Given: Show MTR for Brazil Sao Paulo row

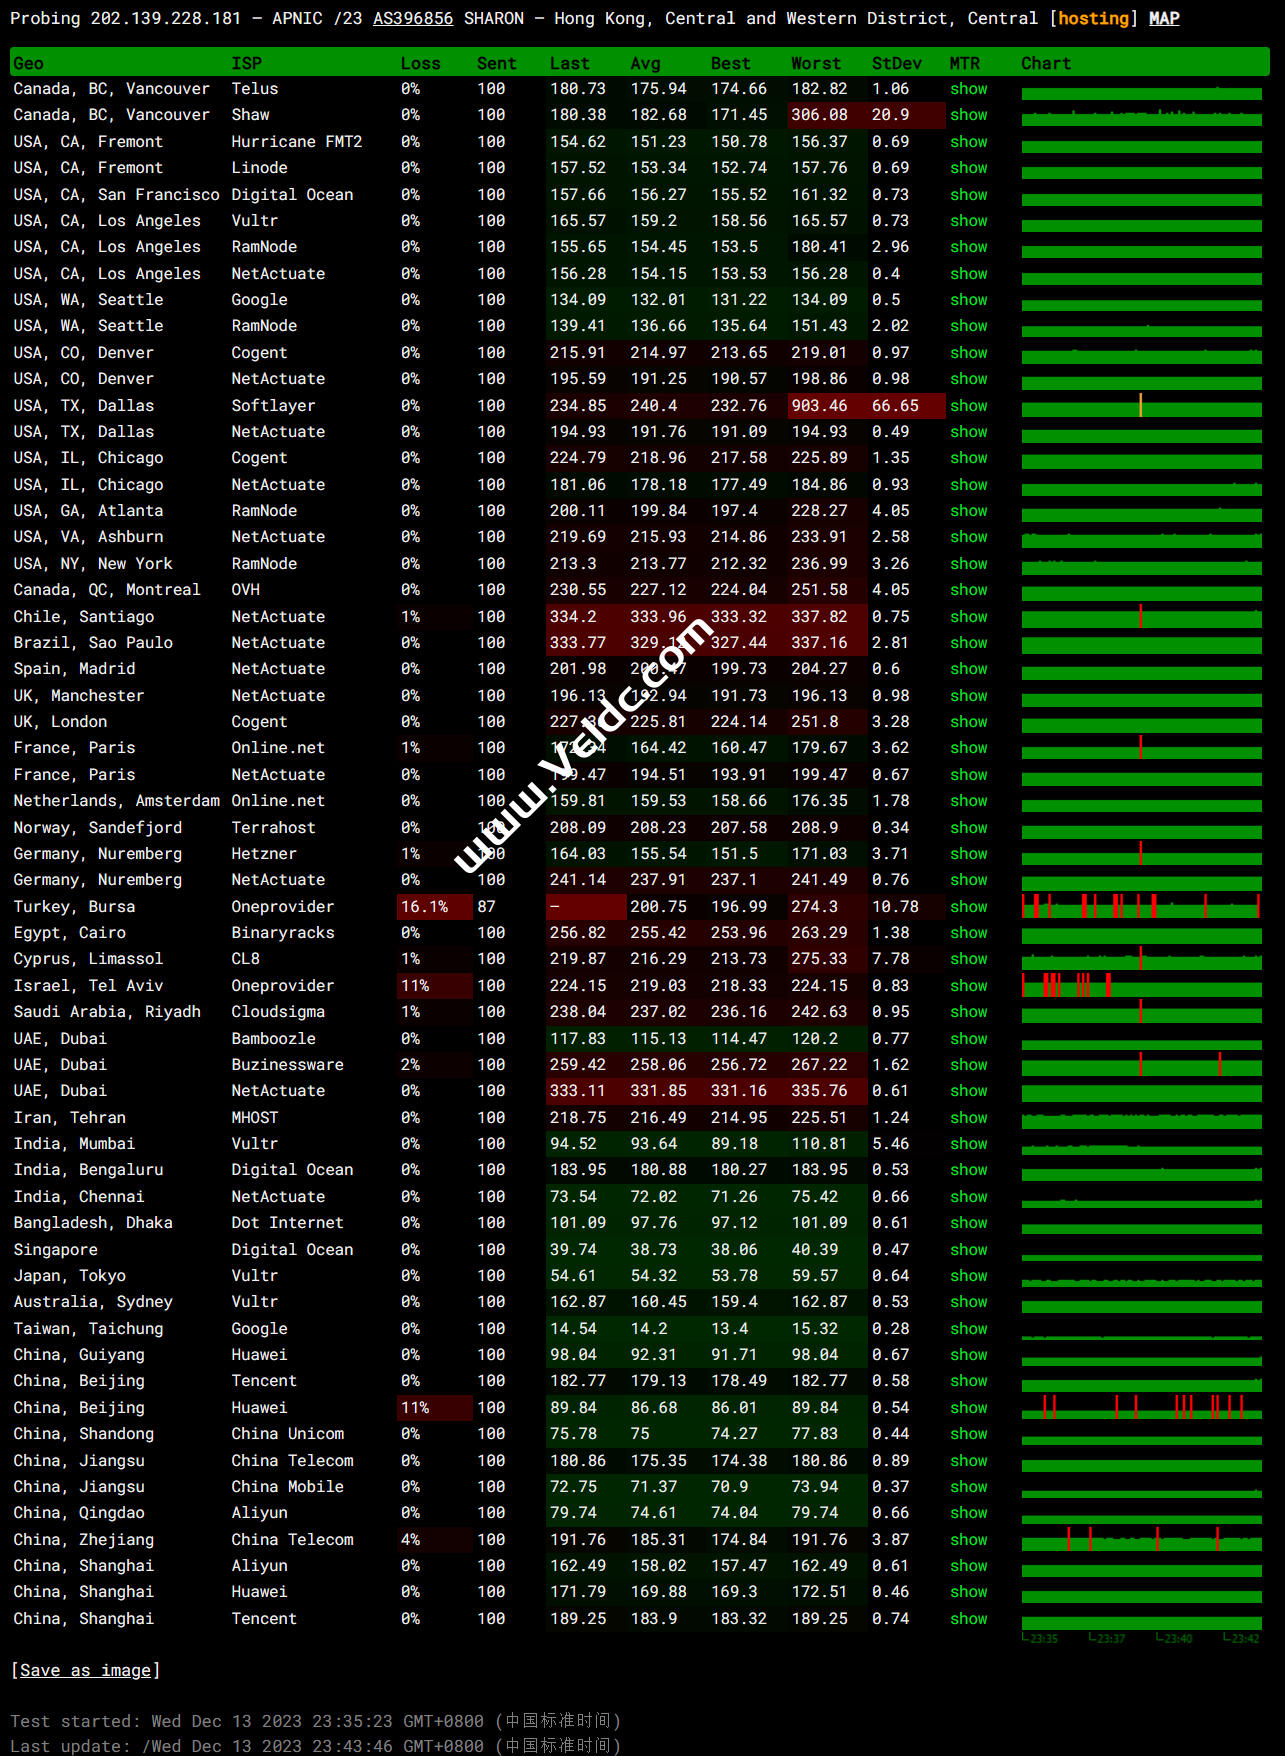Looking at the screenshot, I should pyautogui.click(x=969, y=643).
